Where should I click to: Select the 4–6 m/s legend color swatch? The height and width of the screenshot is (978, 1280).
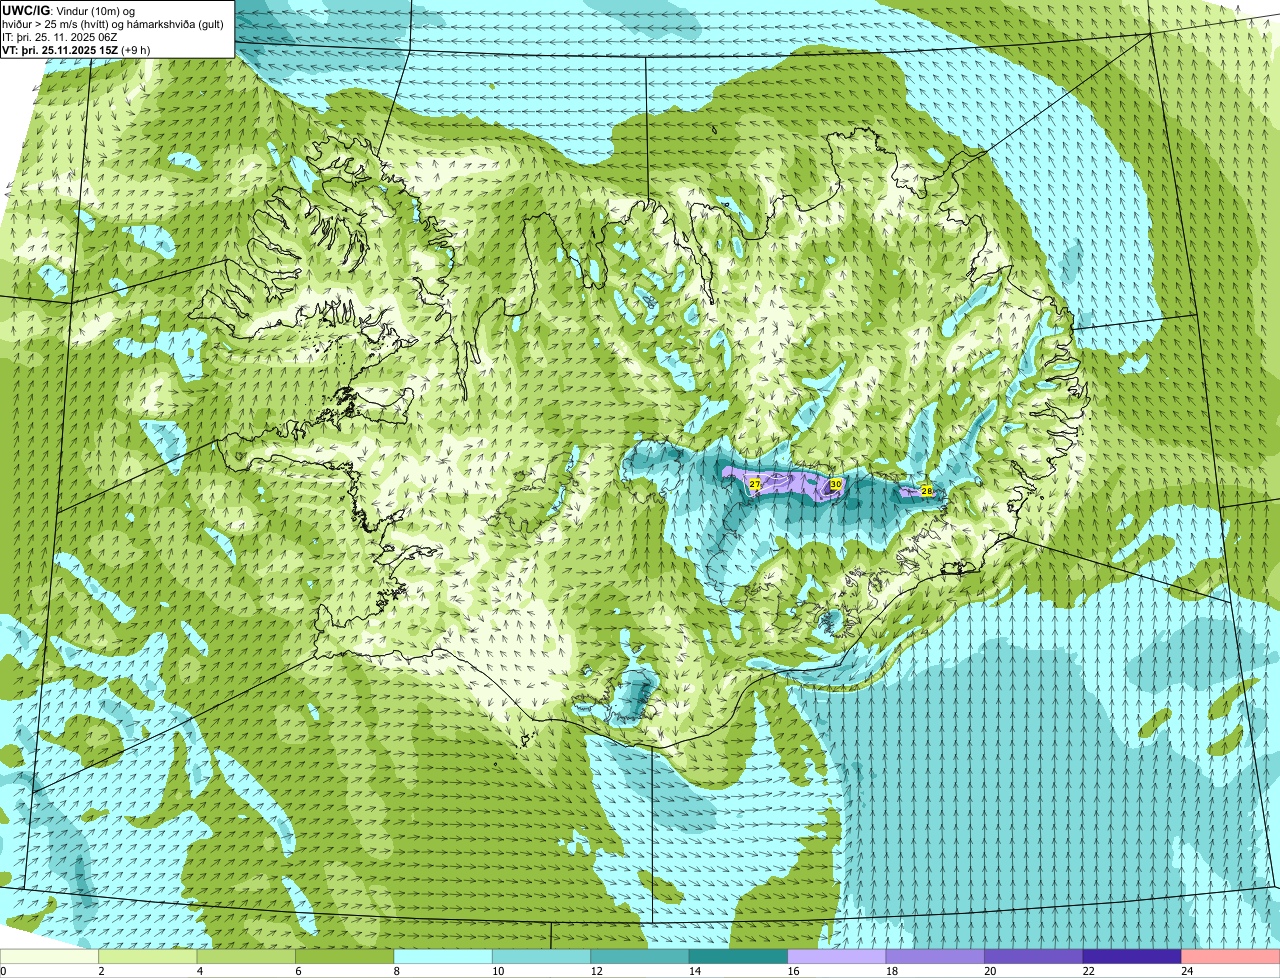[x=246, y=956]
